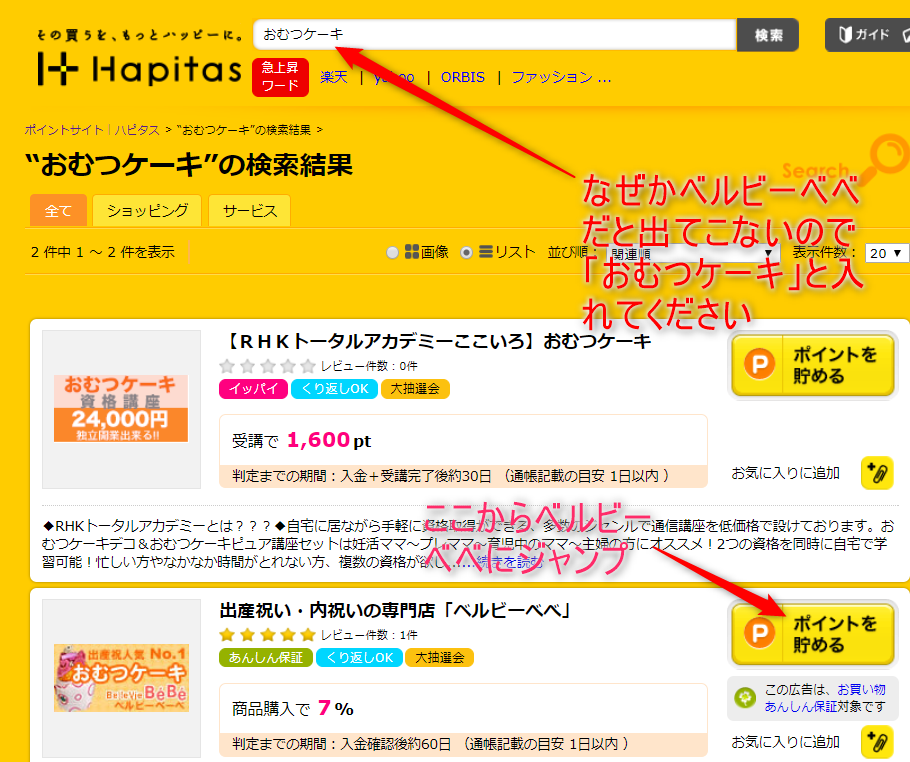
Task: Click お気に入りに追加 text for ベルビーベベ
Action: tap(785, 742)
